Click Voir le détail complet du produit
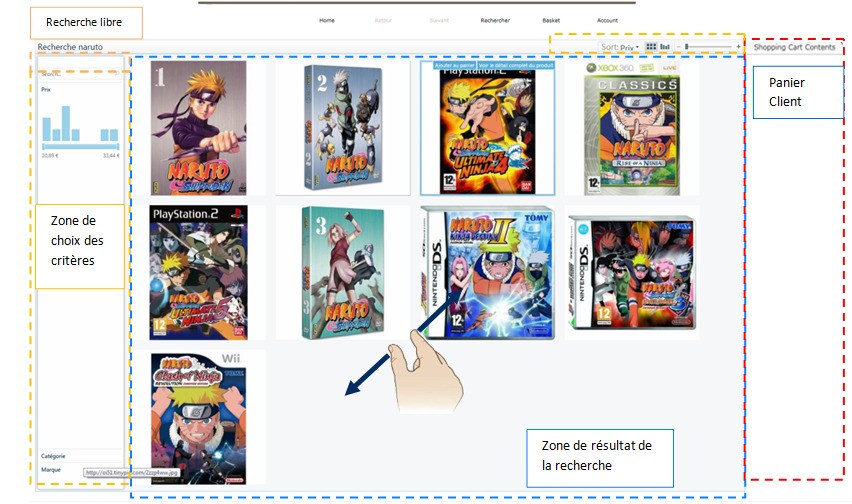Screen dimensions: 852x504 [x=516, y=65]
